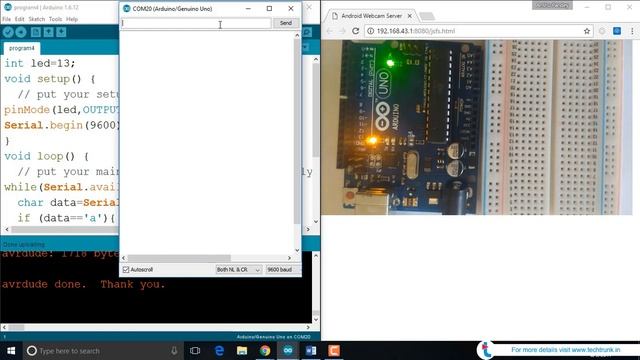Open the Serial Monitor magnifier icon
The width and height of the screenshot is (640, 360).
click(x=307, y=32)
